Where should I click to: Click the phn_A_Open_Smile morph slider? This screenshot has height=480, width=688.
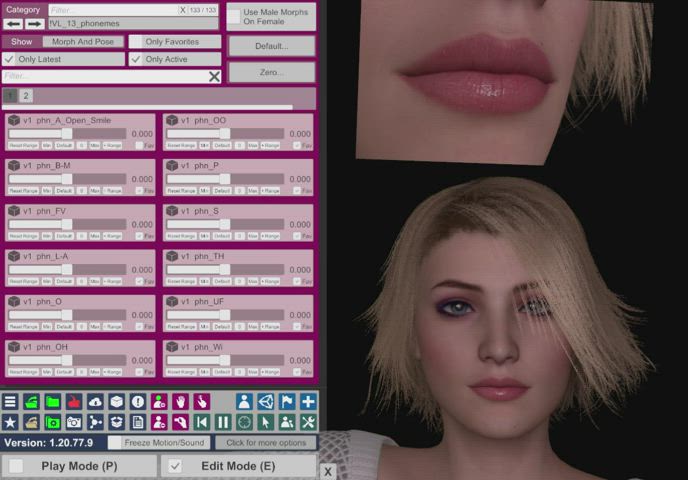[67, 133]
